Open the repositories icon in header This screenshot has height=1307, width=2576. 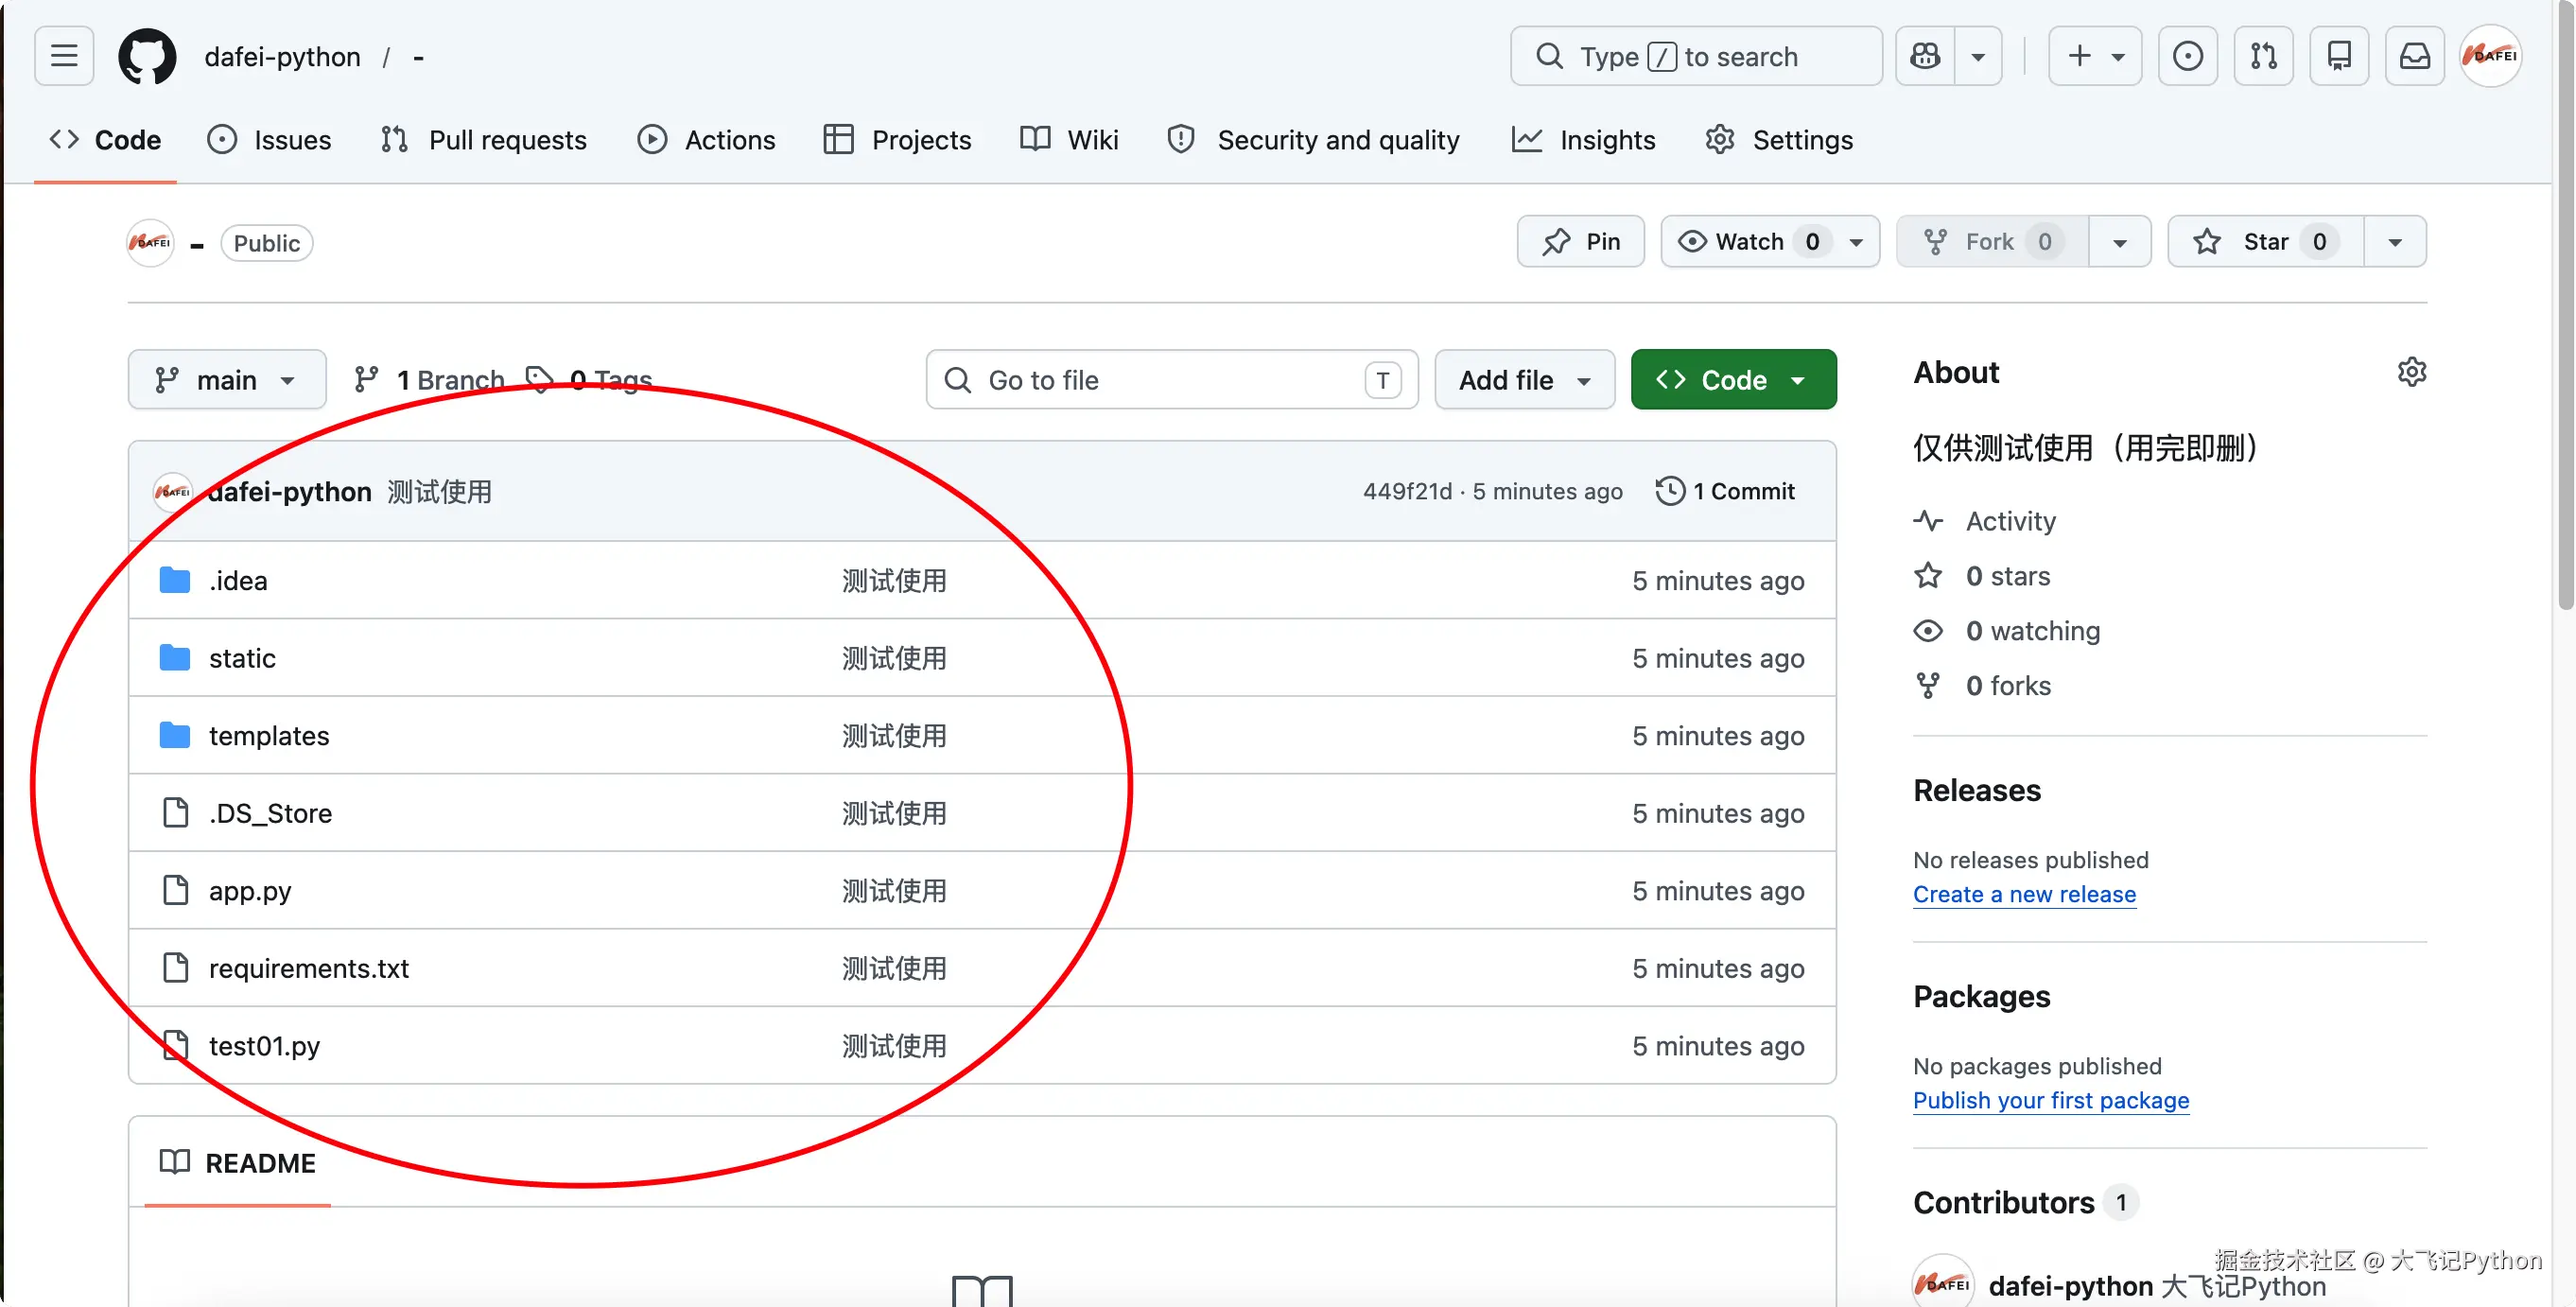click(x=2339, y=56)
